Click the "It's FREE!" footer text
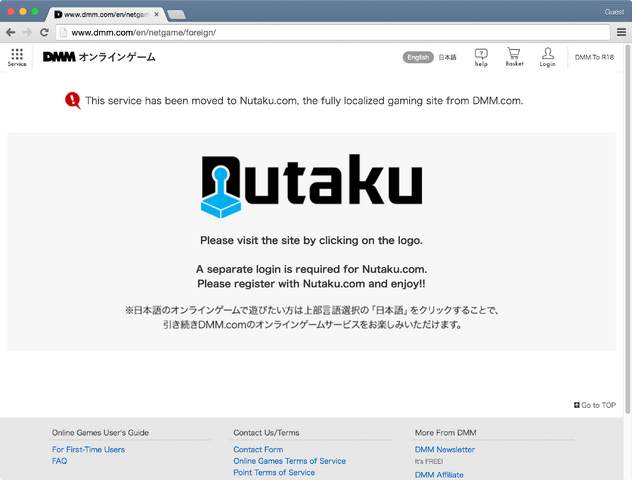 tap(429, 461)
